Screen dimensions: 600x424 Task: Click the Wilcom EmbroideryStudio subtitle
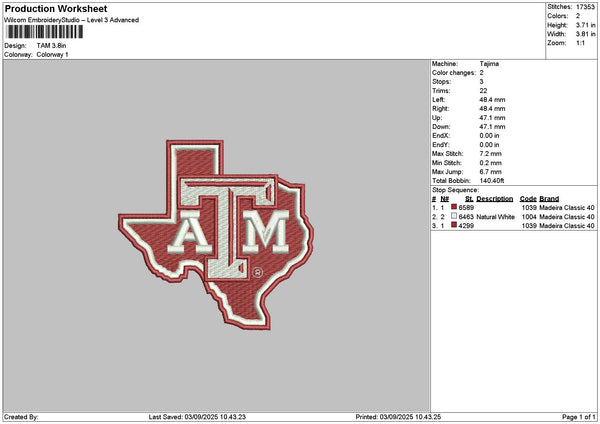tap(71, 20)
